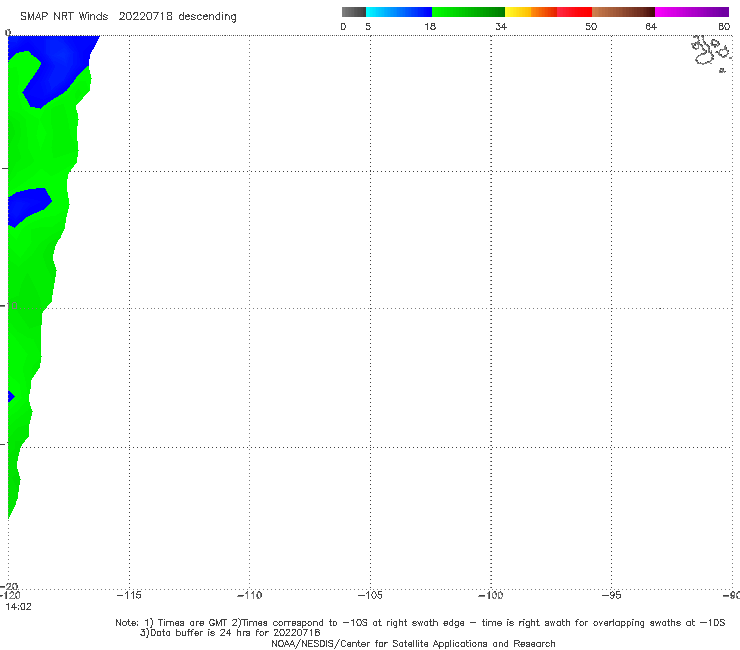Viewport: 740px width, 650px height.
Task: Click the longitude label "-105"
Action: coord(370,595)
